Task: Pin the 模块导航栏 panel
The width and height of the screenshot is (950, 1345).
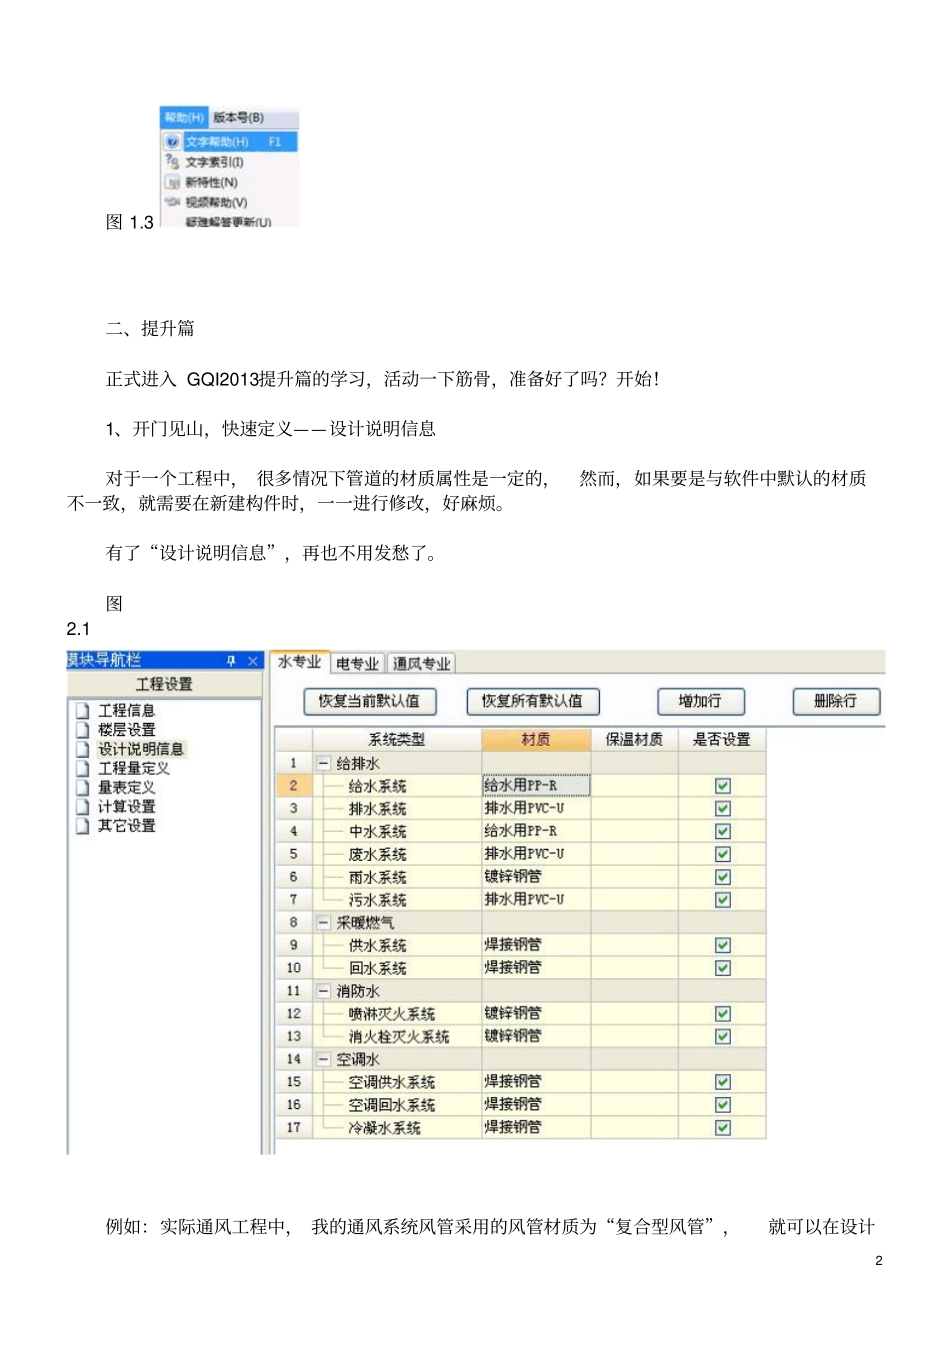Action: pos(231,660)
